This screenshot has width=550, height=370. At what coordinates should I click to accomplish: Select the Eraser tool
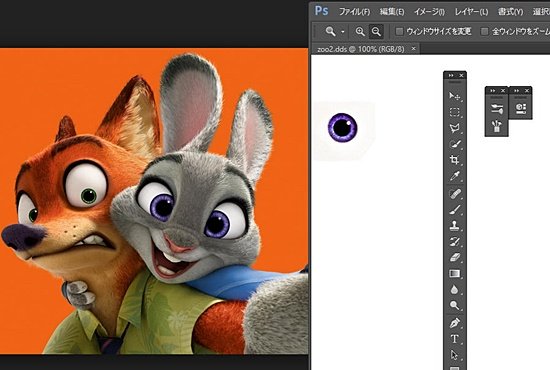pyautogui.click(x=455, y=258)
